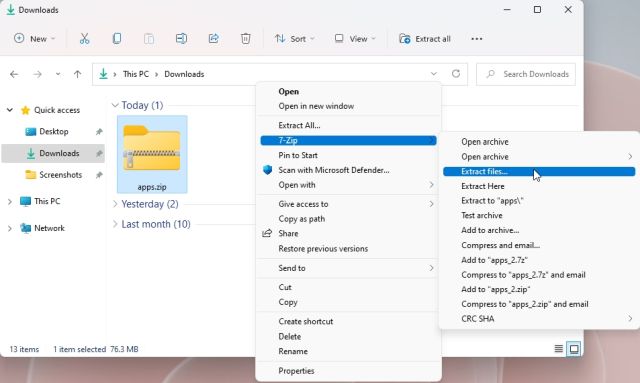
Task: Expand the This PC tree node
Action: [x=10, y=201]
